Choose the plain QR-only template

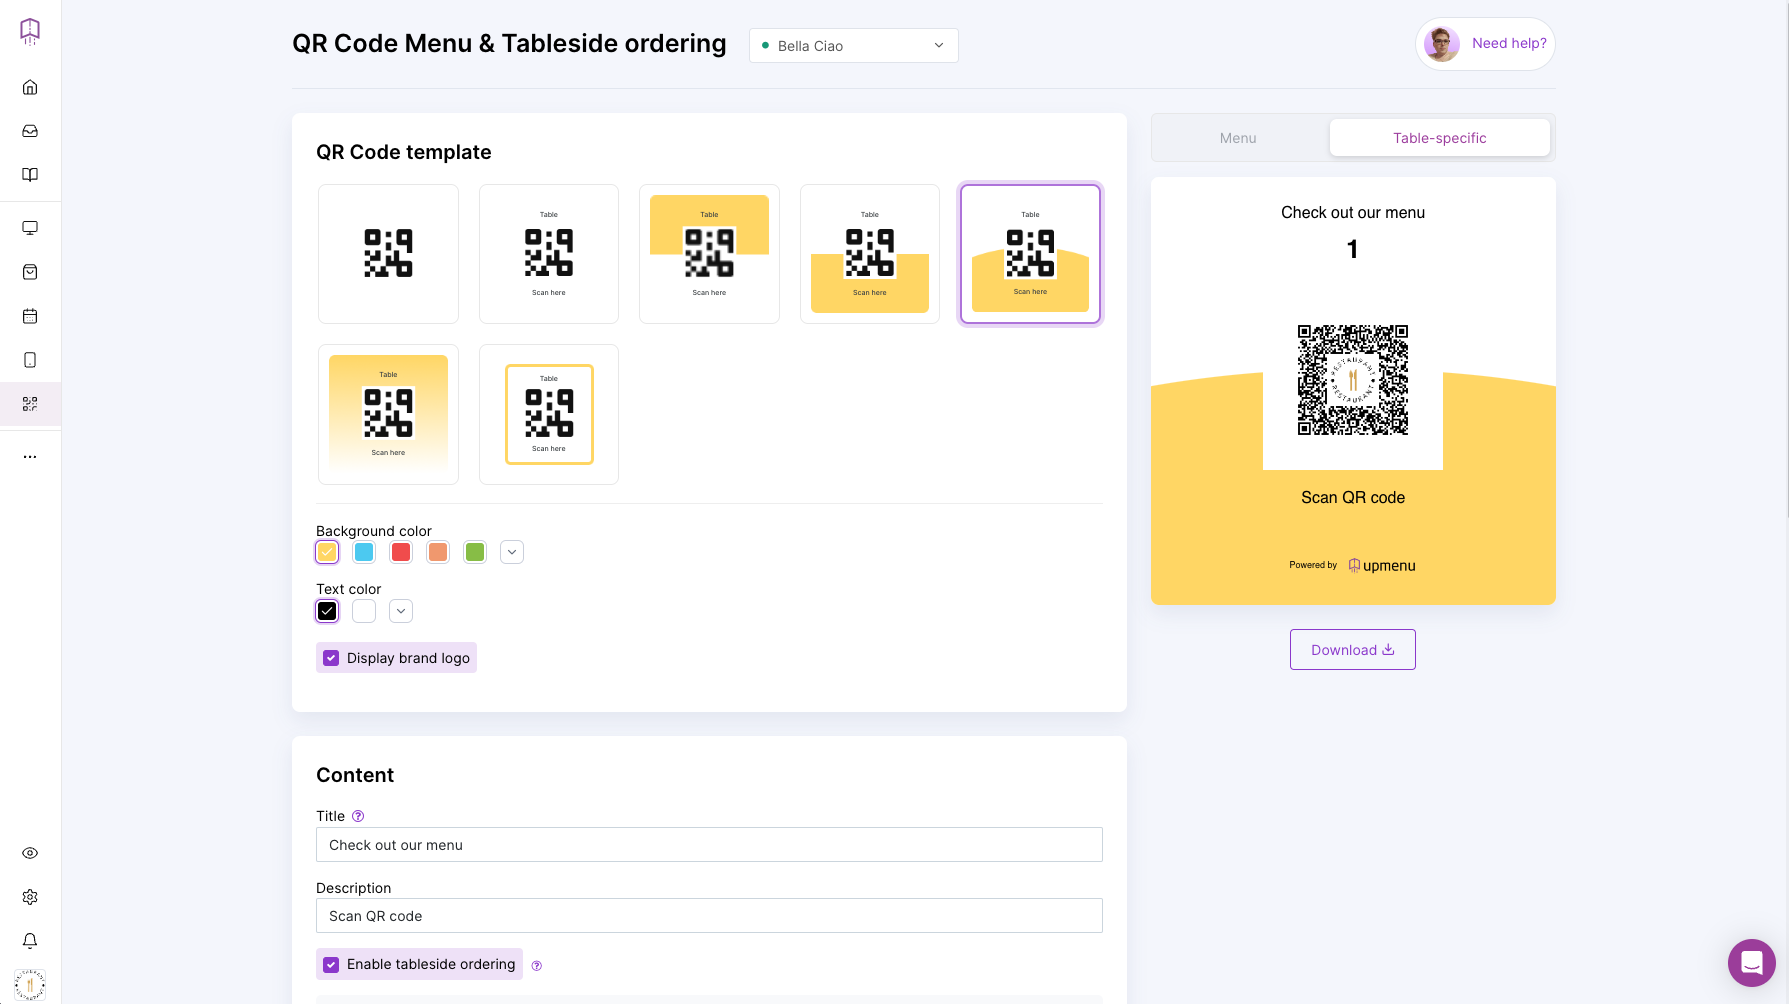[x=388, y=254]
